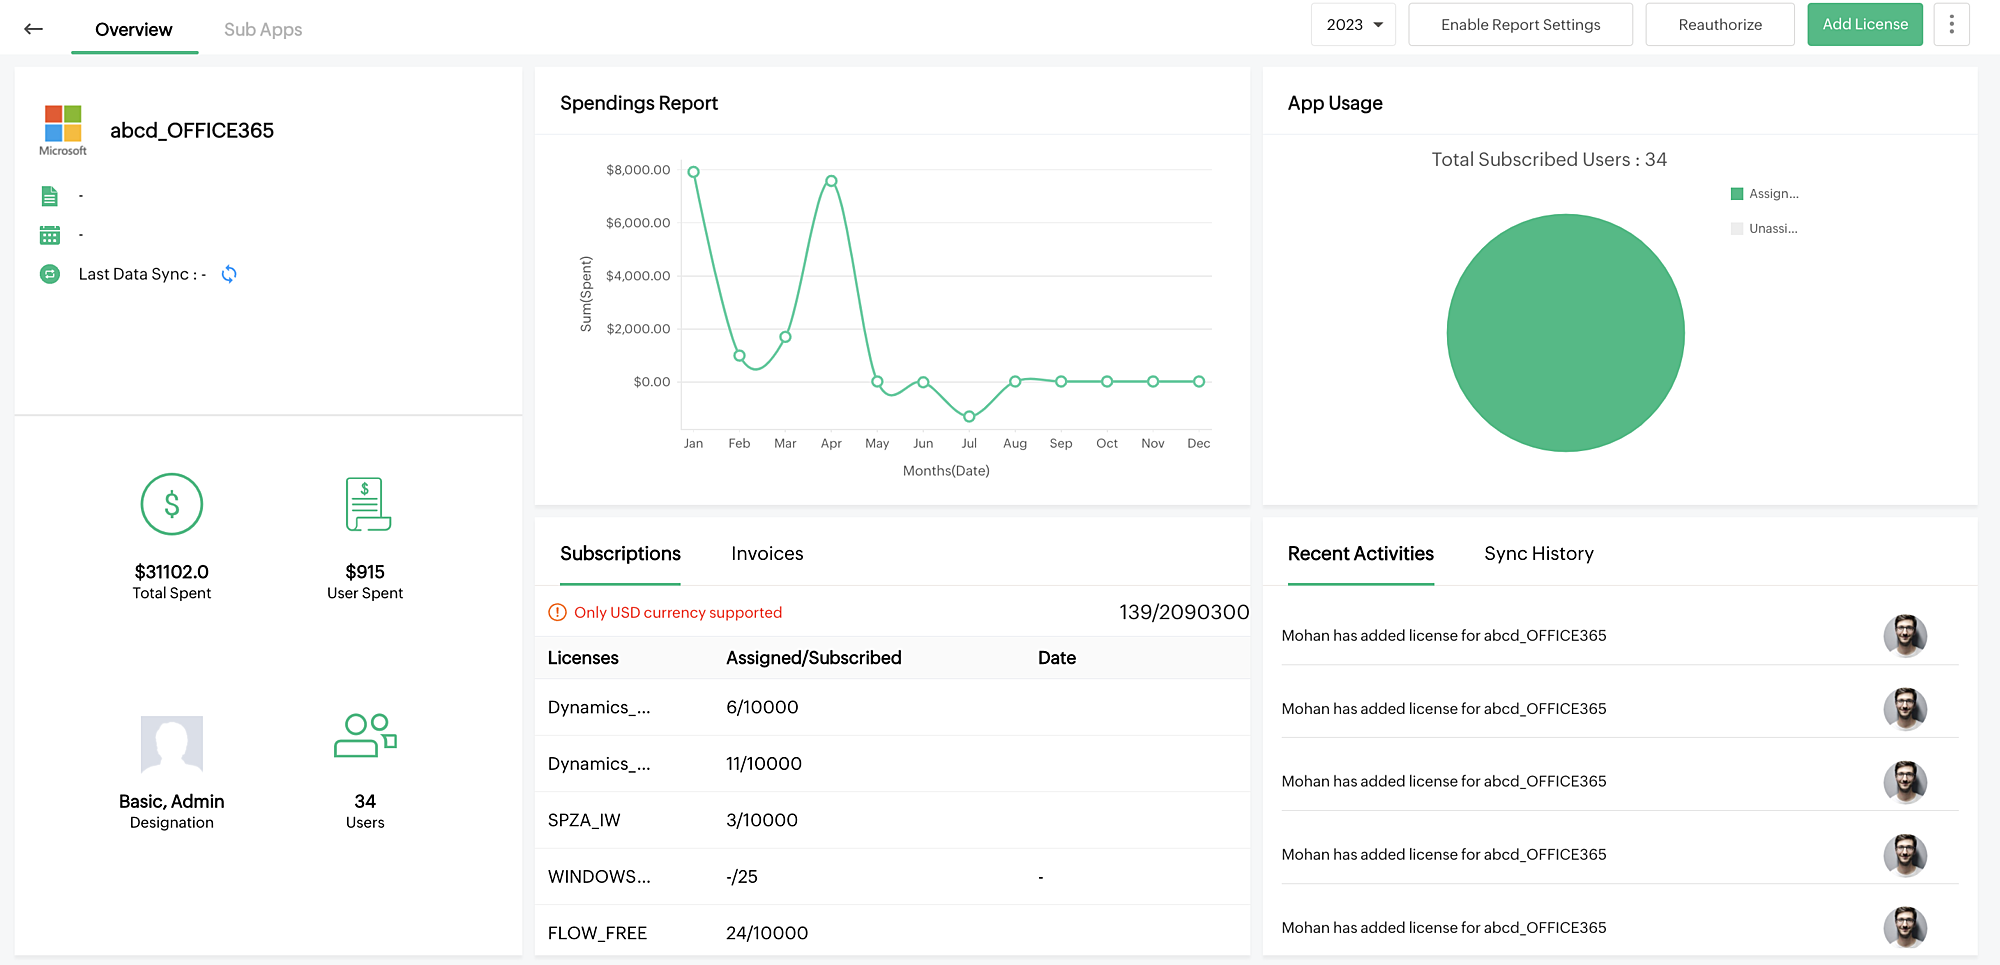This screenshot has height=965, width=2000.
Task: Switch to the Sync History tab
Action: pyautogui.click(x=1538, y=554)
